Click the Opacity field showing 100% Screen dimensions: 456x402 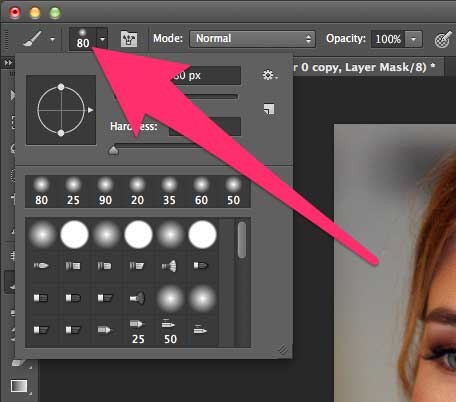[388, 39]
